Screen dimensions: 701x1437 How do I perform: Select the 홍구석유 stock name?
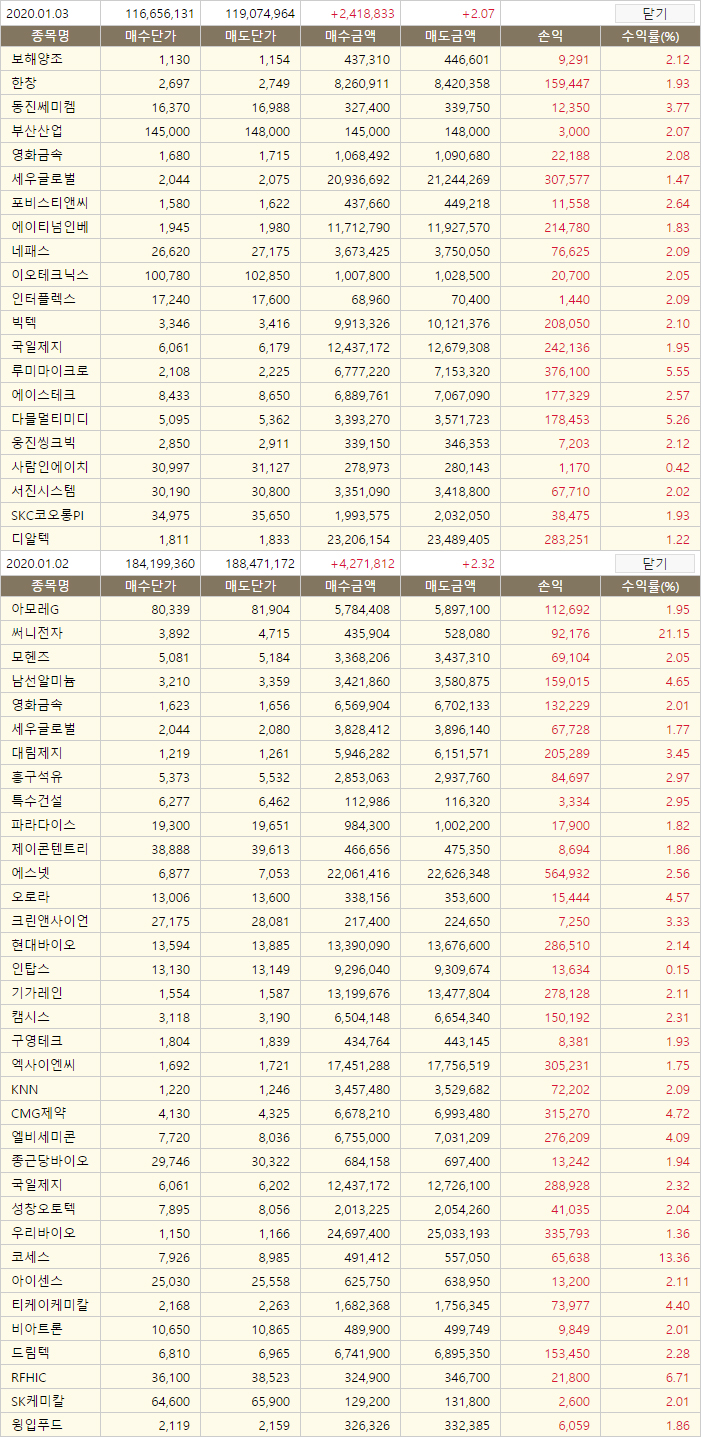pyautogui.click(x=36, y=777)
